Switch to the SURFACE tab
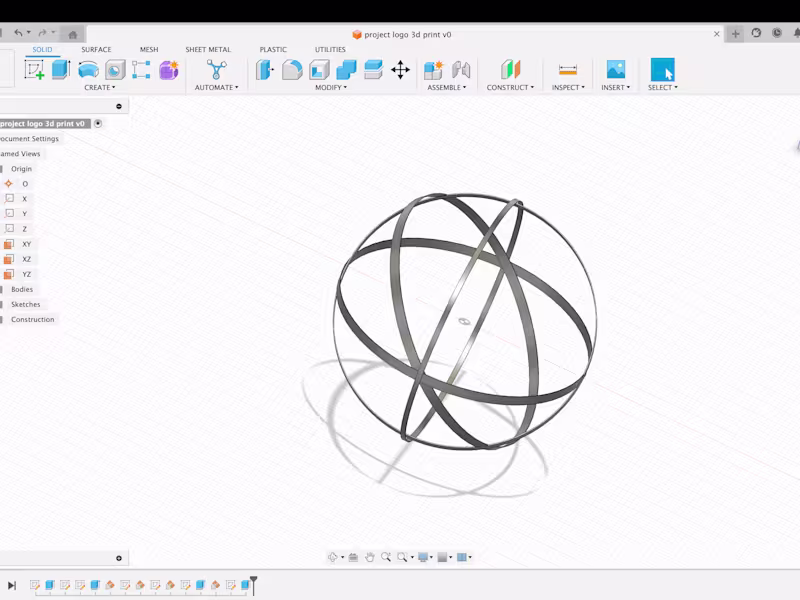 96,49
